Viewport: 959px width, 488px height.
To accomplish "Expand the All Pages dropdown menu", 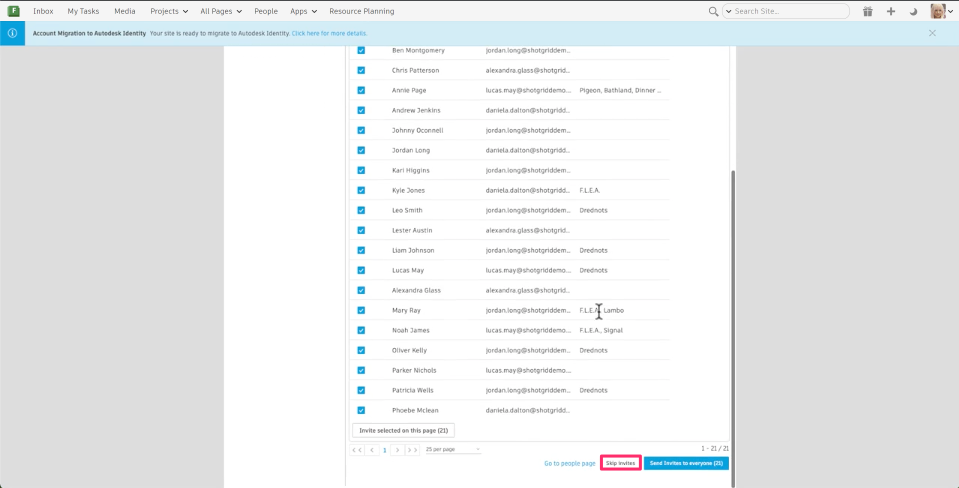I will pos(221,11).
